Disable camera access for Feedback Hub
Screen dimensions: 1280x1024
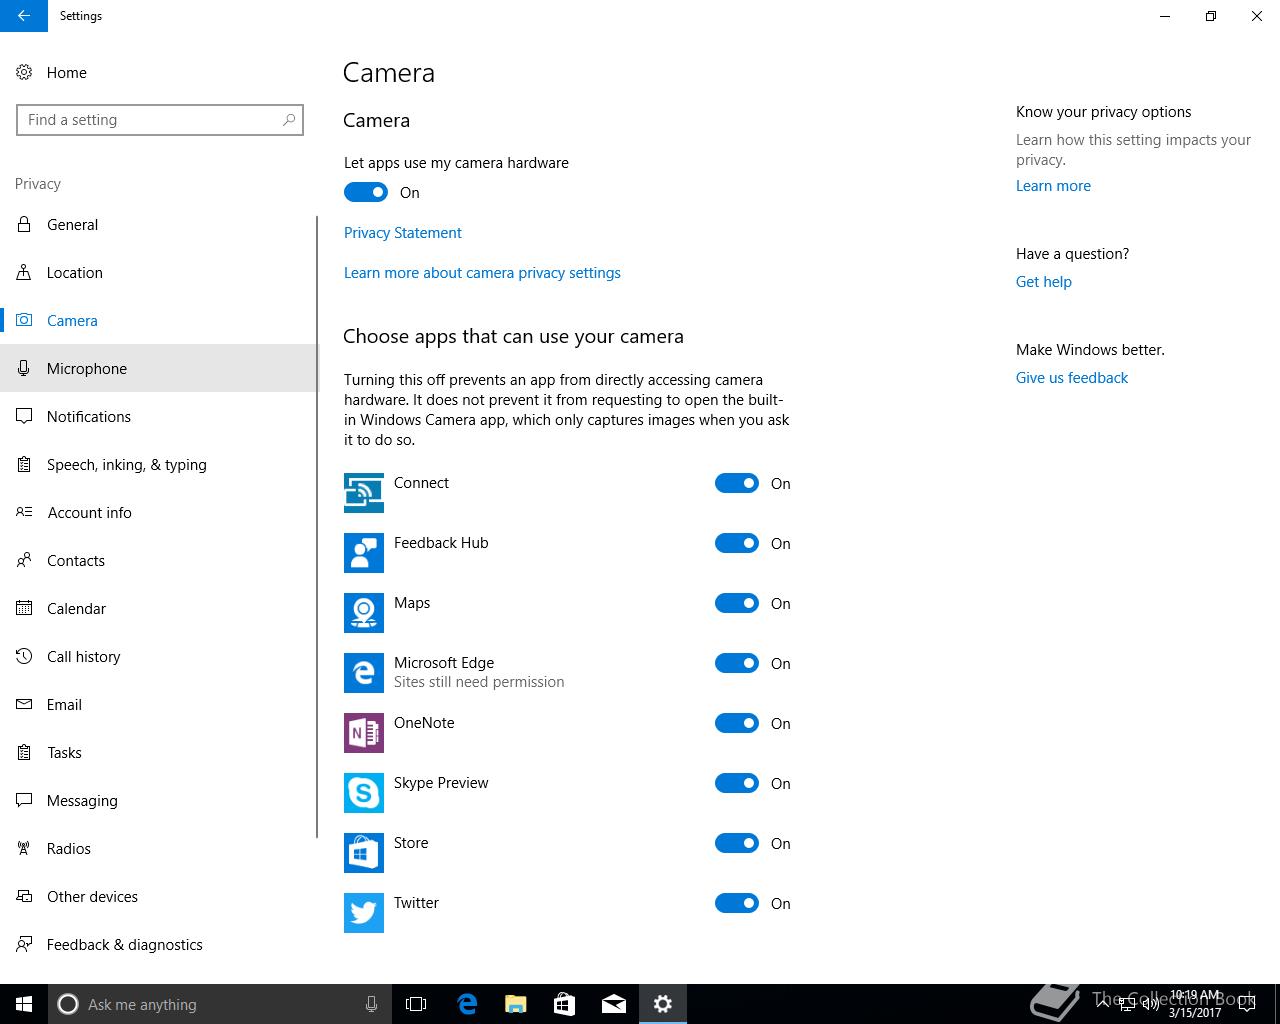tap(737, 543)
